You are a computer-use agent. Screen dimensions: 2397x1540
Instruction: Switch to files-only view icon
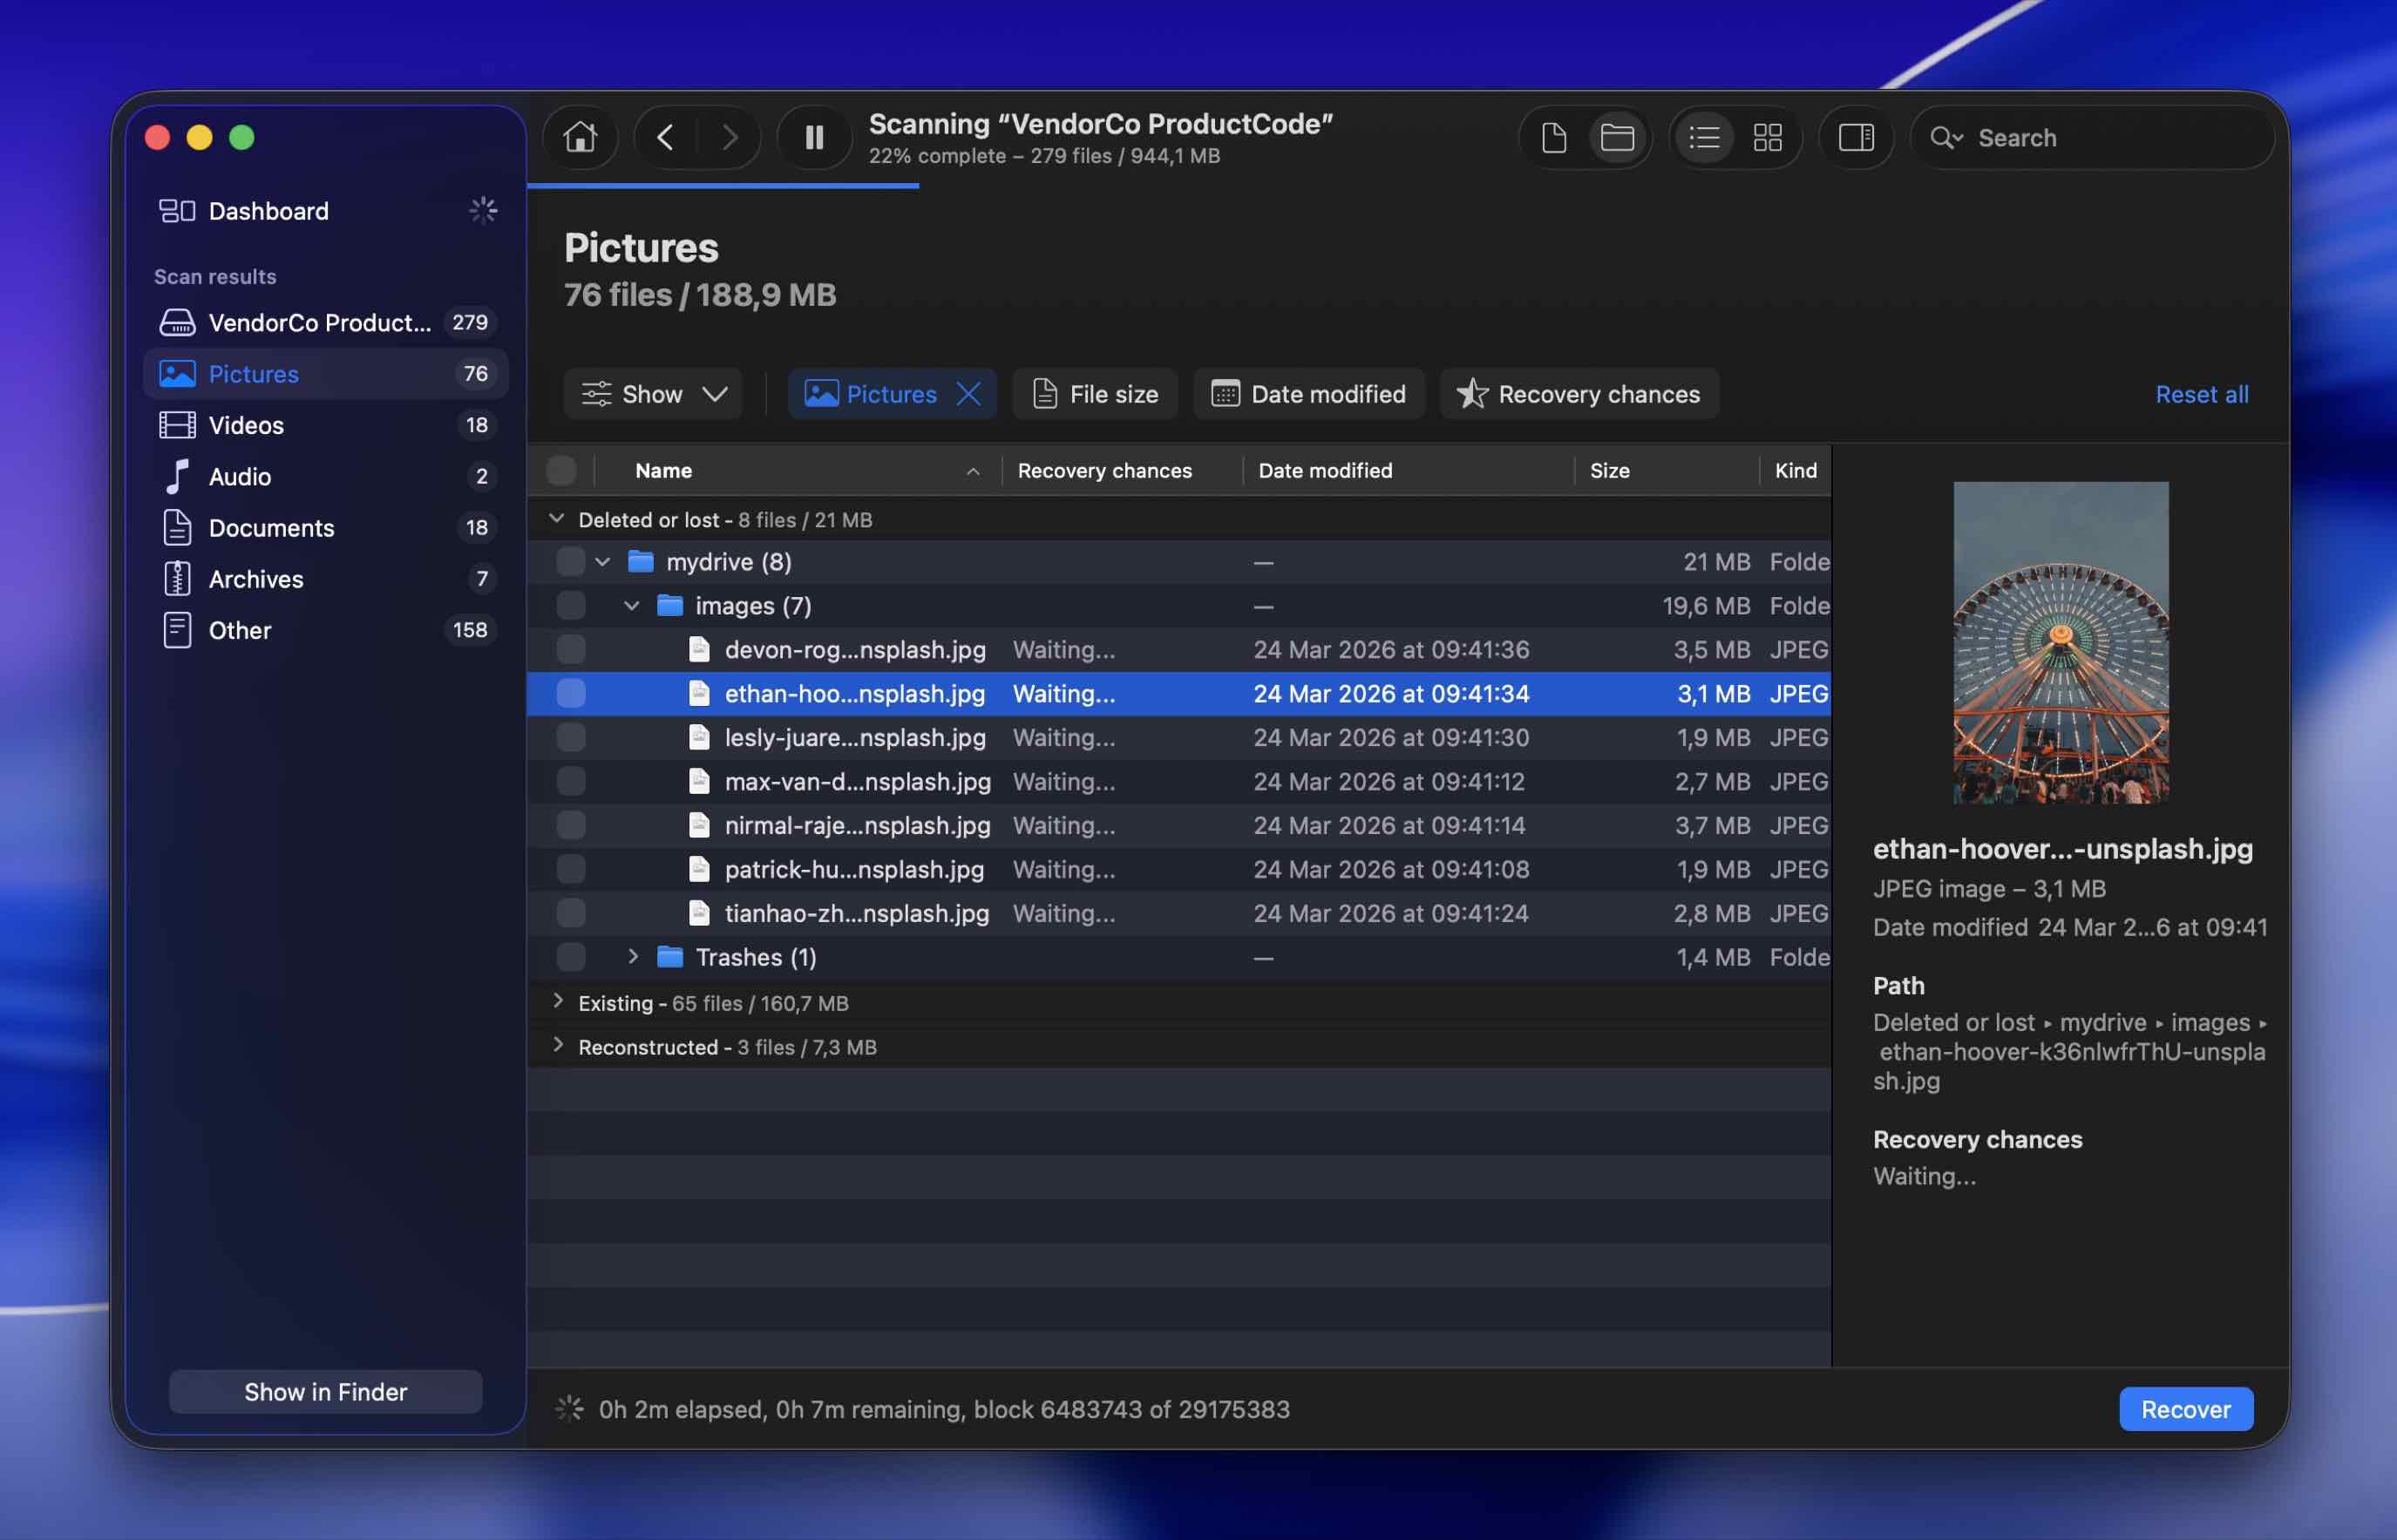[1554, 137]
